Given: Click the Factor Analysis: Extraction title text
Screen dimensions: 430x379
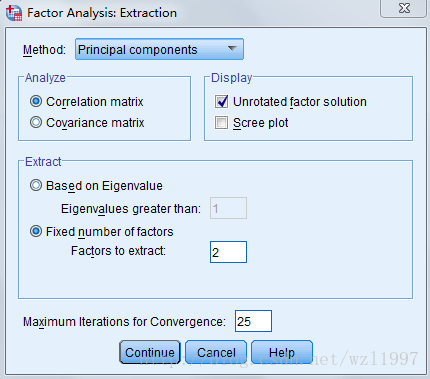Looking at the screenshot, I should pyautogui.click(x=102, y=13).
